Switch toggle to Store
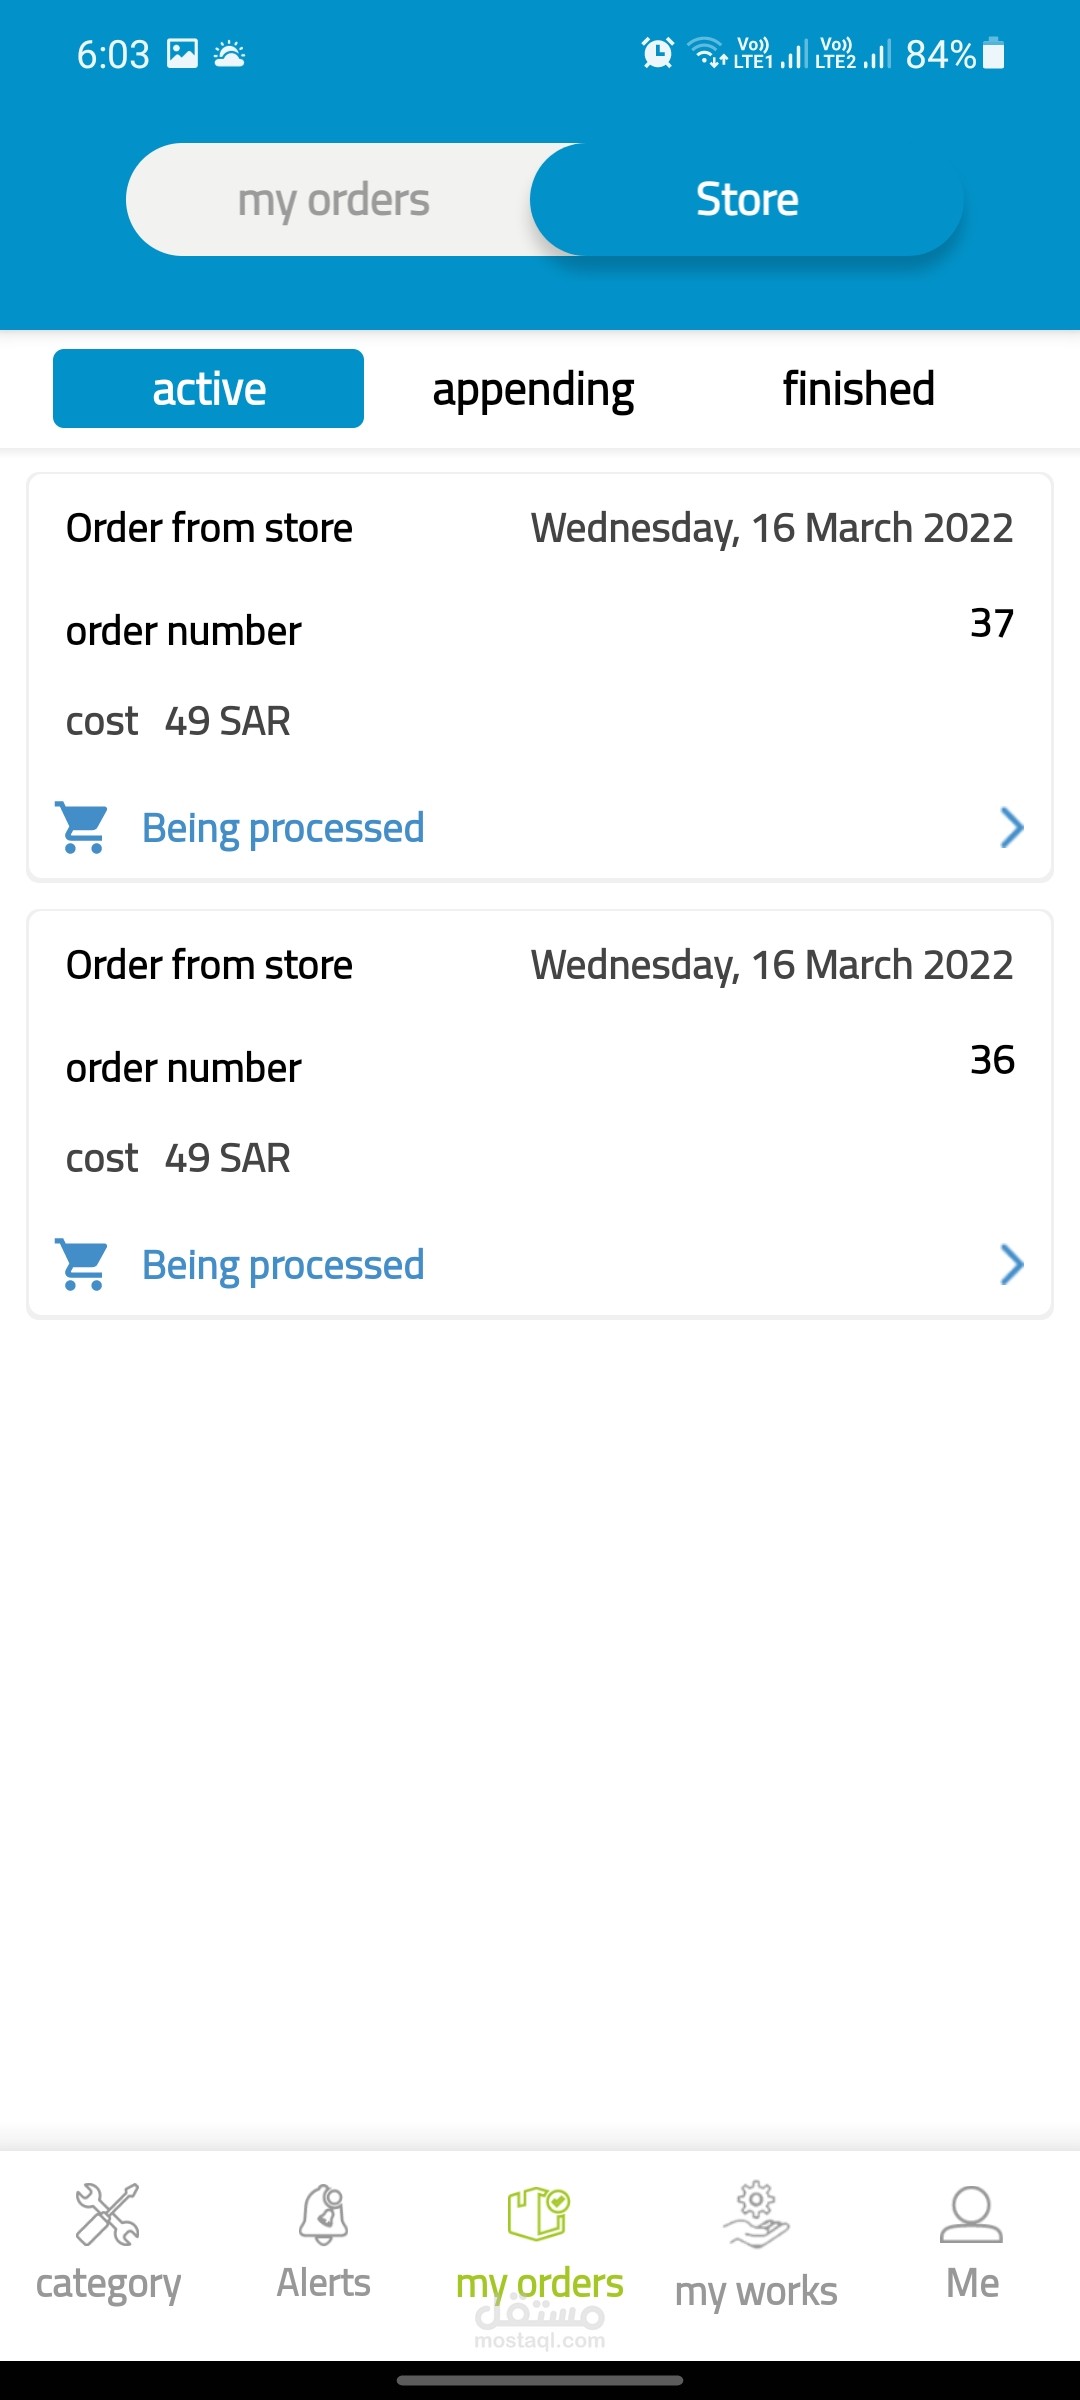Screen dimensions: 1080x2400 pyautogui.click(x=747, y=200)
